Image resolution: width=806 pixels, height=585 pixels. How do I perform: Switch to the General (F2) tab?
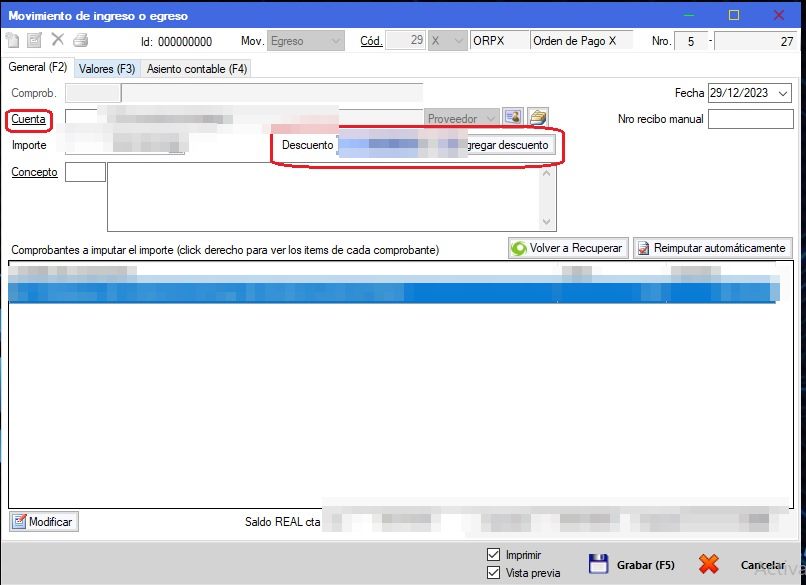(38, 67)
